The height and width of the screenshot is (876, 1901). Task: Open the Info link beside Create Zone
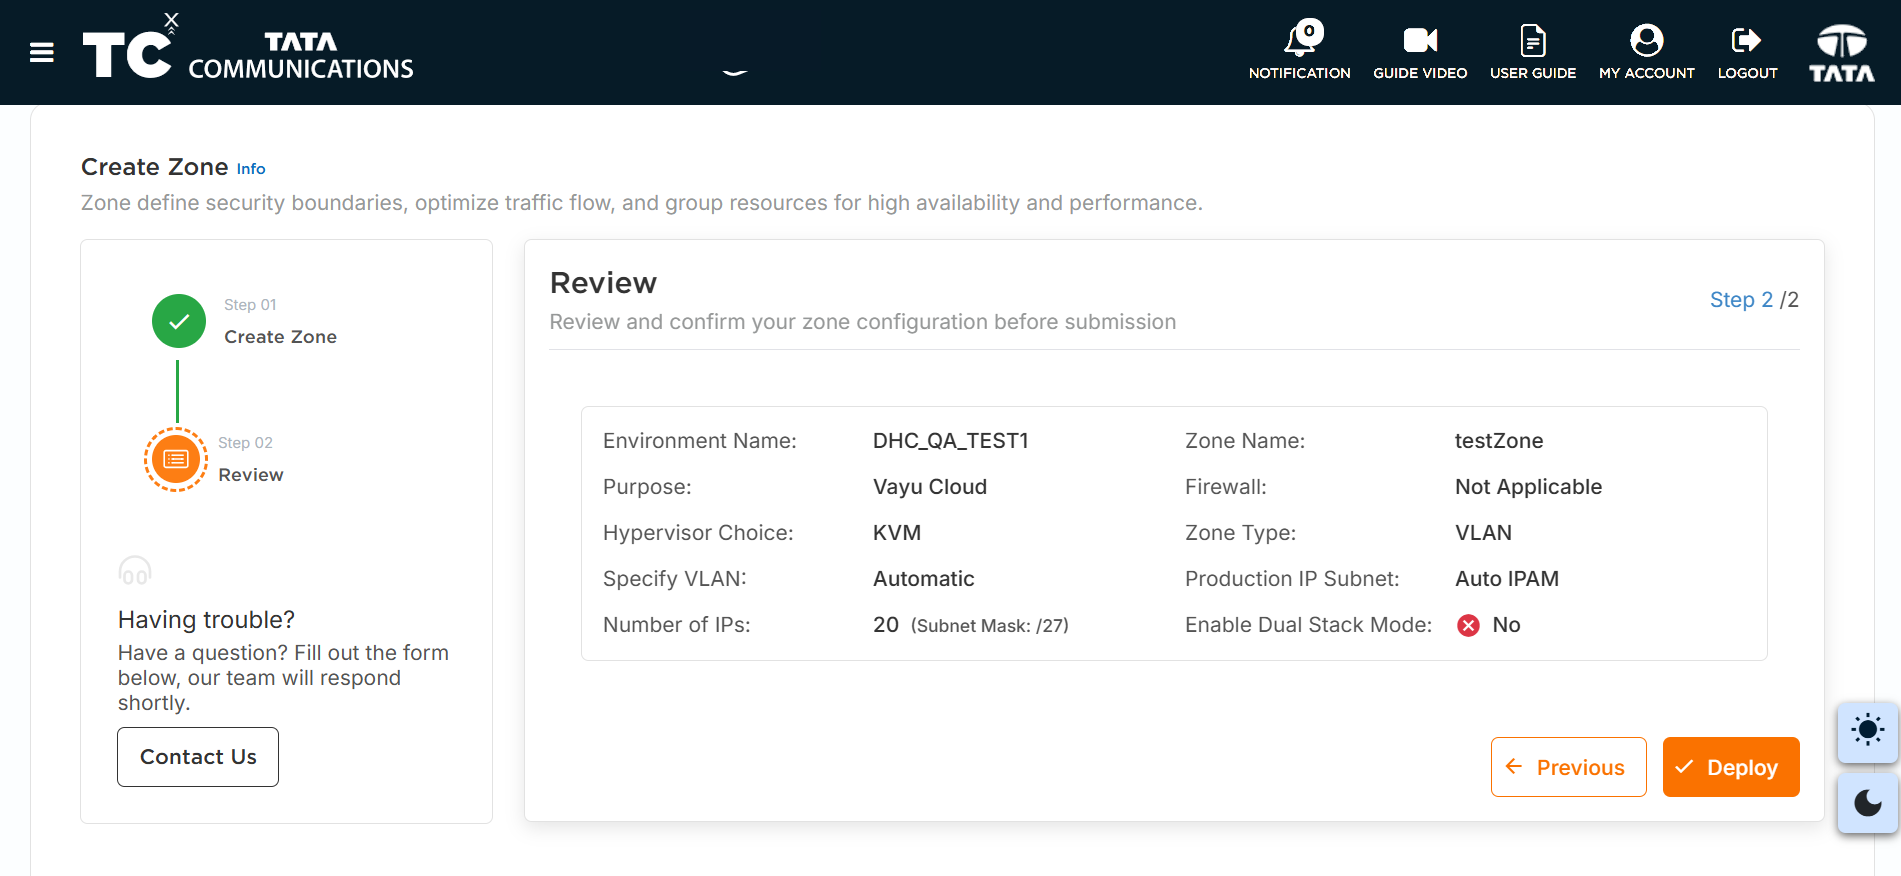(x=251, y=169)
